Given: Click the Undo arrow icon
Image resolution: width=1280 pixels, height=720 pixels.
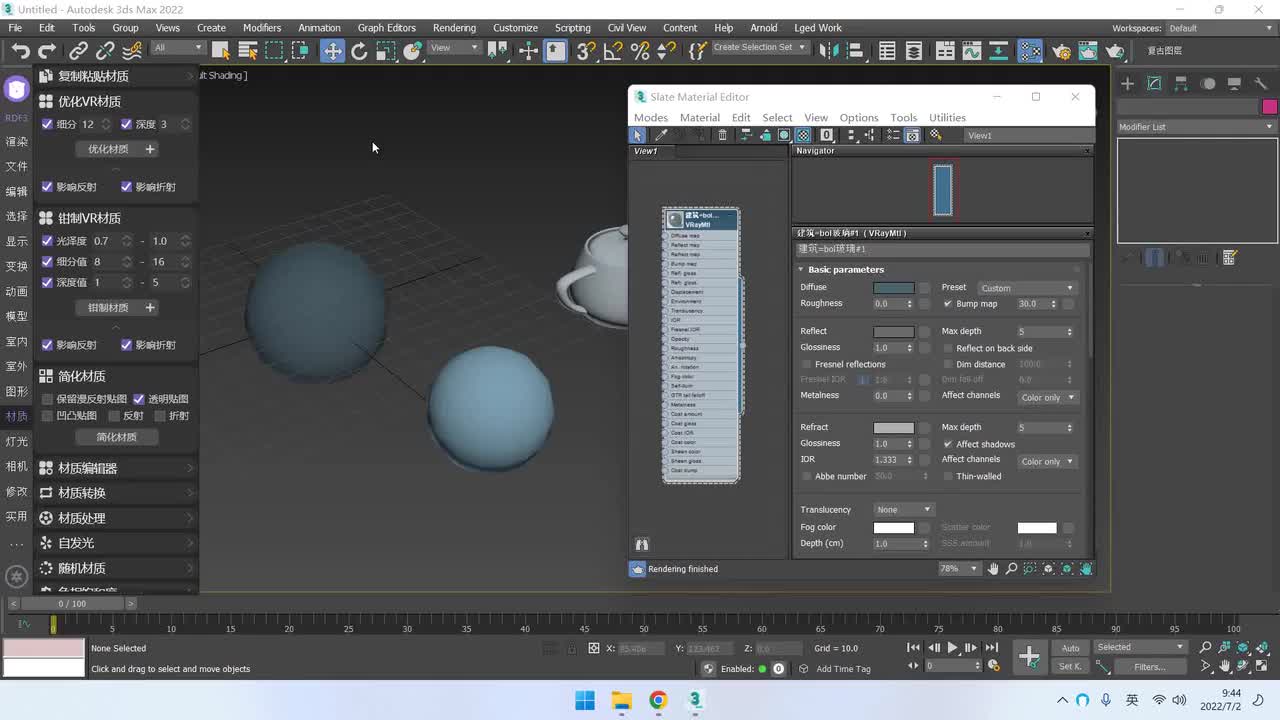Looking at the screenshot, I should (x=20, y=51).
